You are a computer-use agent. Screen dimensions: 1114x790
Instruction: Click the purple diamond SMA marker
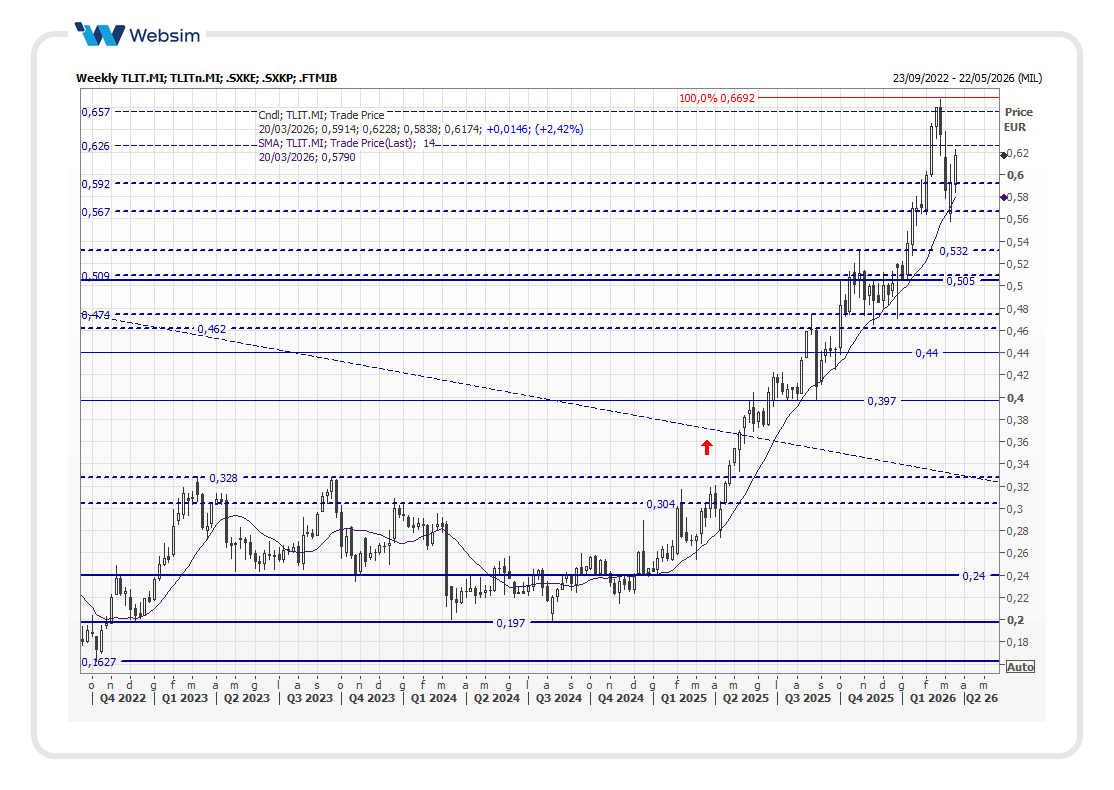(x=1003, y=197)
